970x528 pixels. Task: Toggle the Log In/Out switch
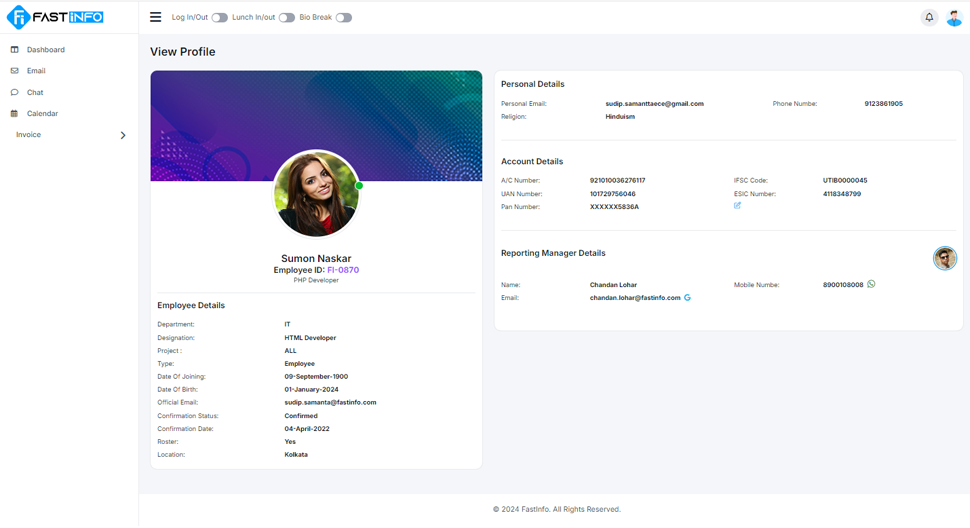tap(219, 18)
